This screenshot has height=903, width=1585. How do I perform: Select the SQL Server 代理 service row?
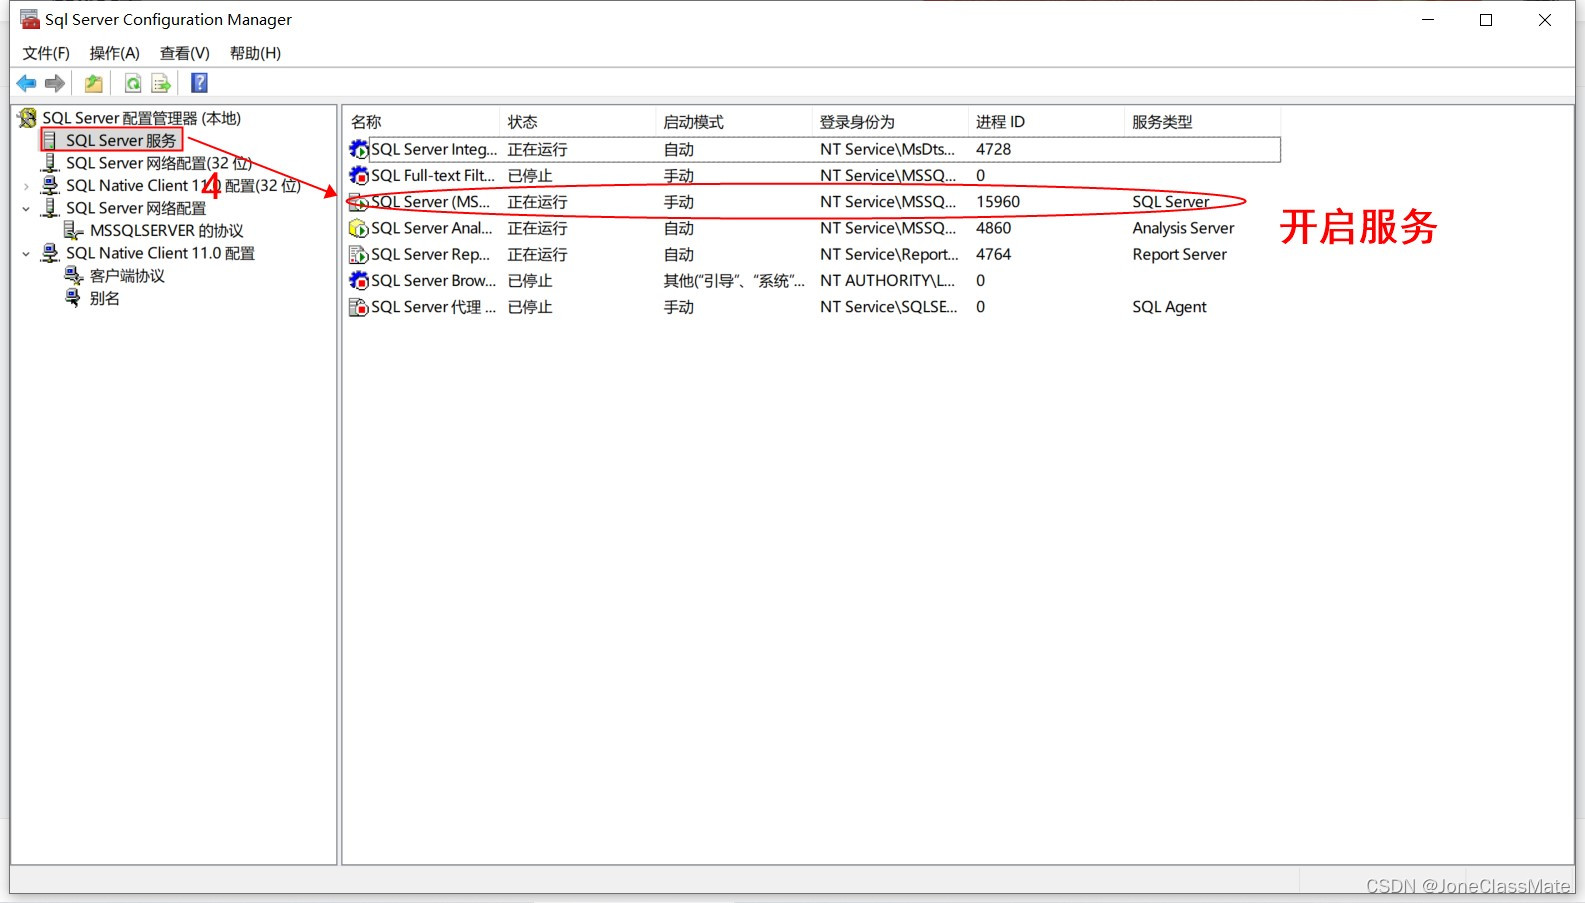(x=813, y=307)
